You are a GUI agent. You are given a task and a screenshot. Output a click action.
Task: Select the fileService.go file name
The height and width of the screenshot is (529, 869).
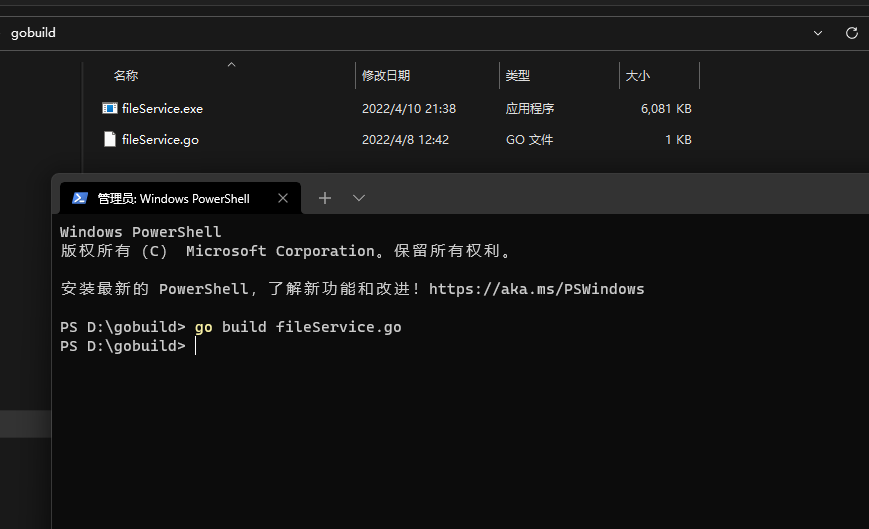coord(160,140)
